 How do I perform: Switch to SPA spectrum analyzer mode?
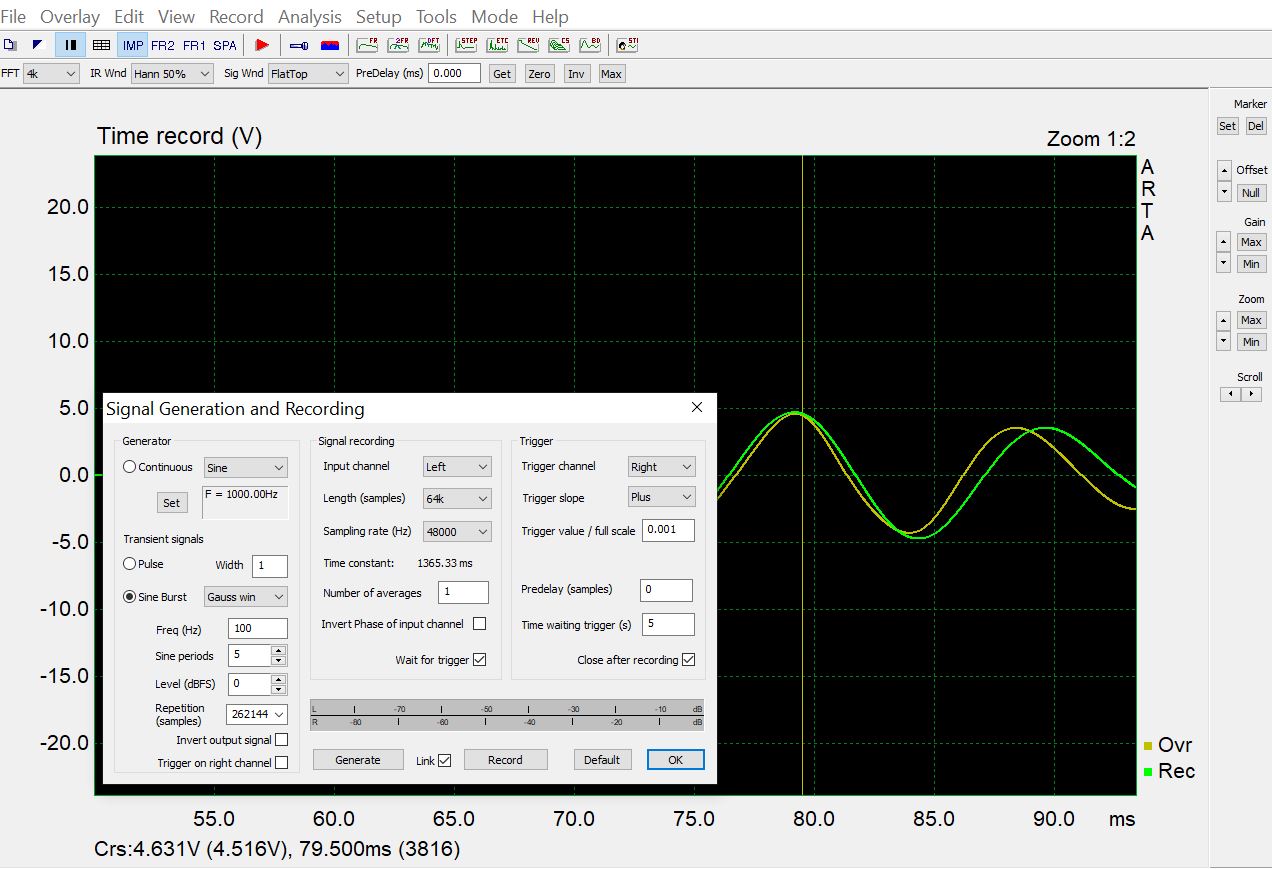click(x=225, y=45)
